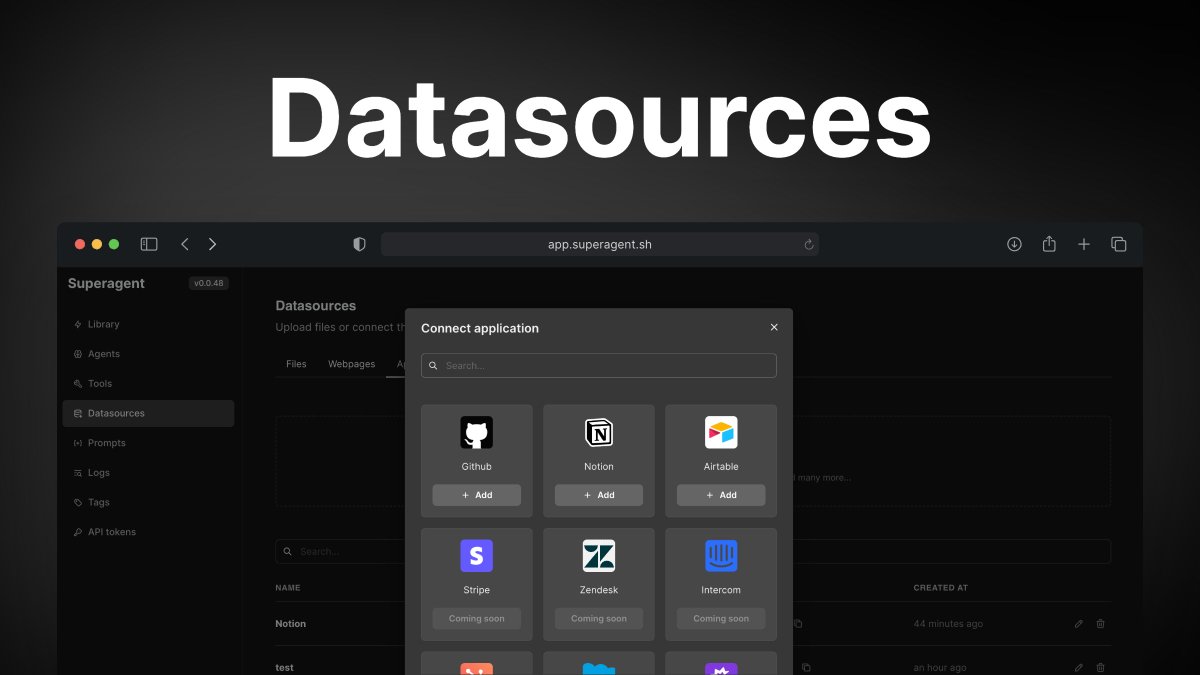Click the Intercom logo icon

(x=721, y=556)
